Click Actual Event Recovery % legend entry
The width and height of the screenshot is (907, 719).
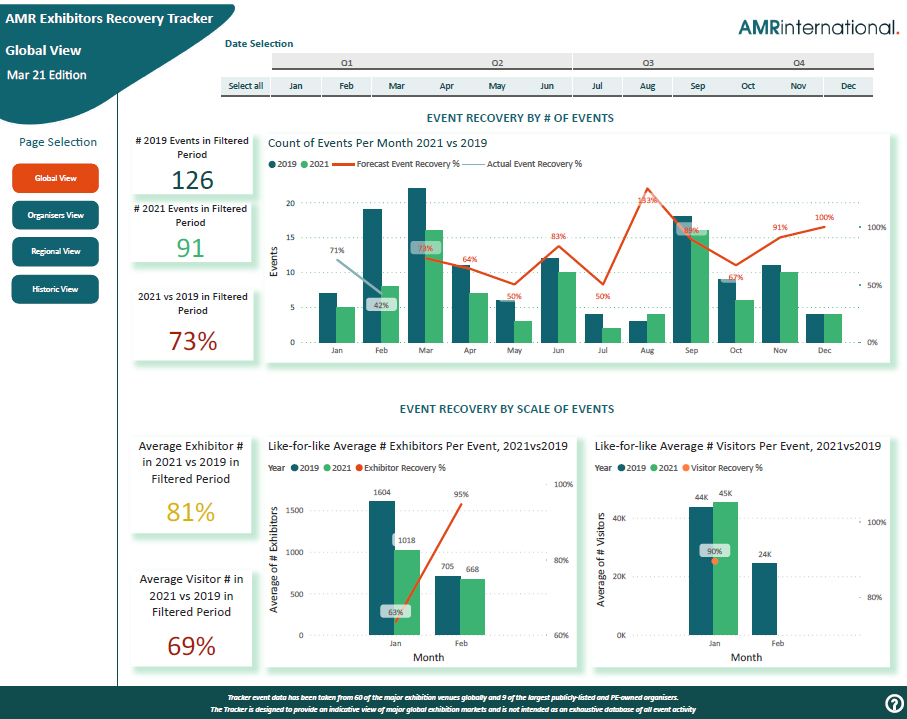(522, 164)
